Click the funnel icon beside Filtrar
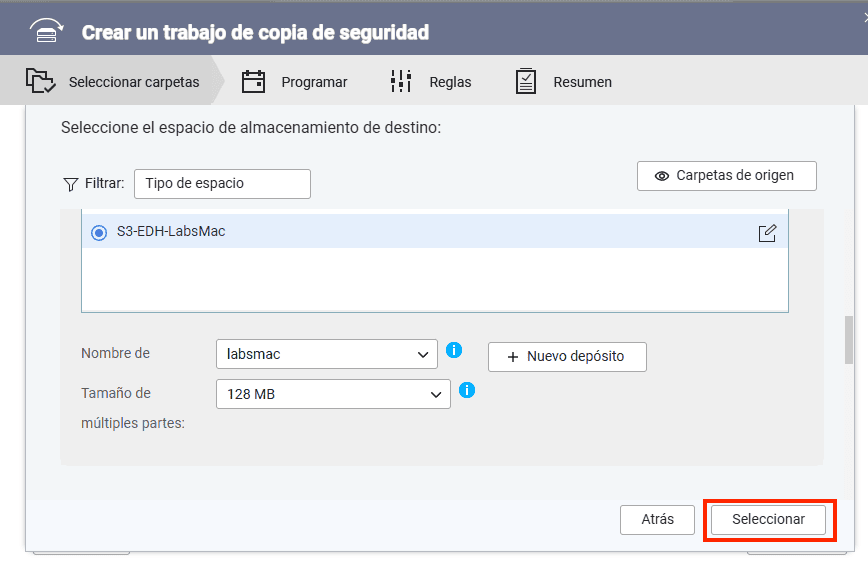 click(x=70, y=184)
